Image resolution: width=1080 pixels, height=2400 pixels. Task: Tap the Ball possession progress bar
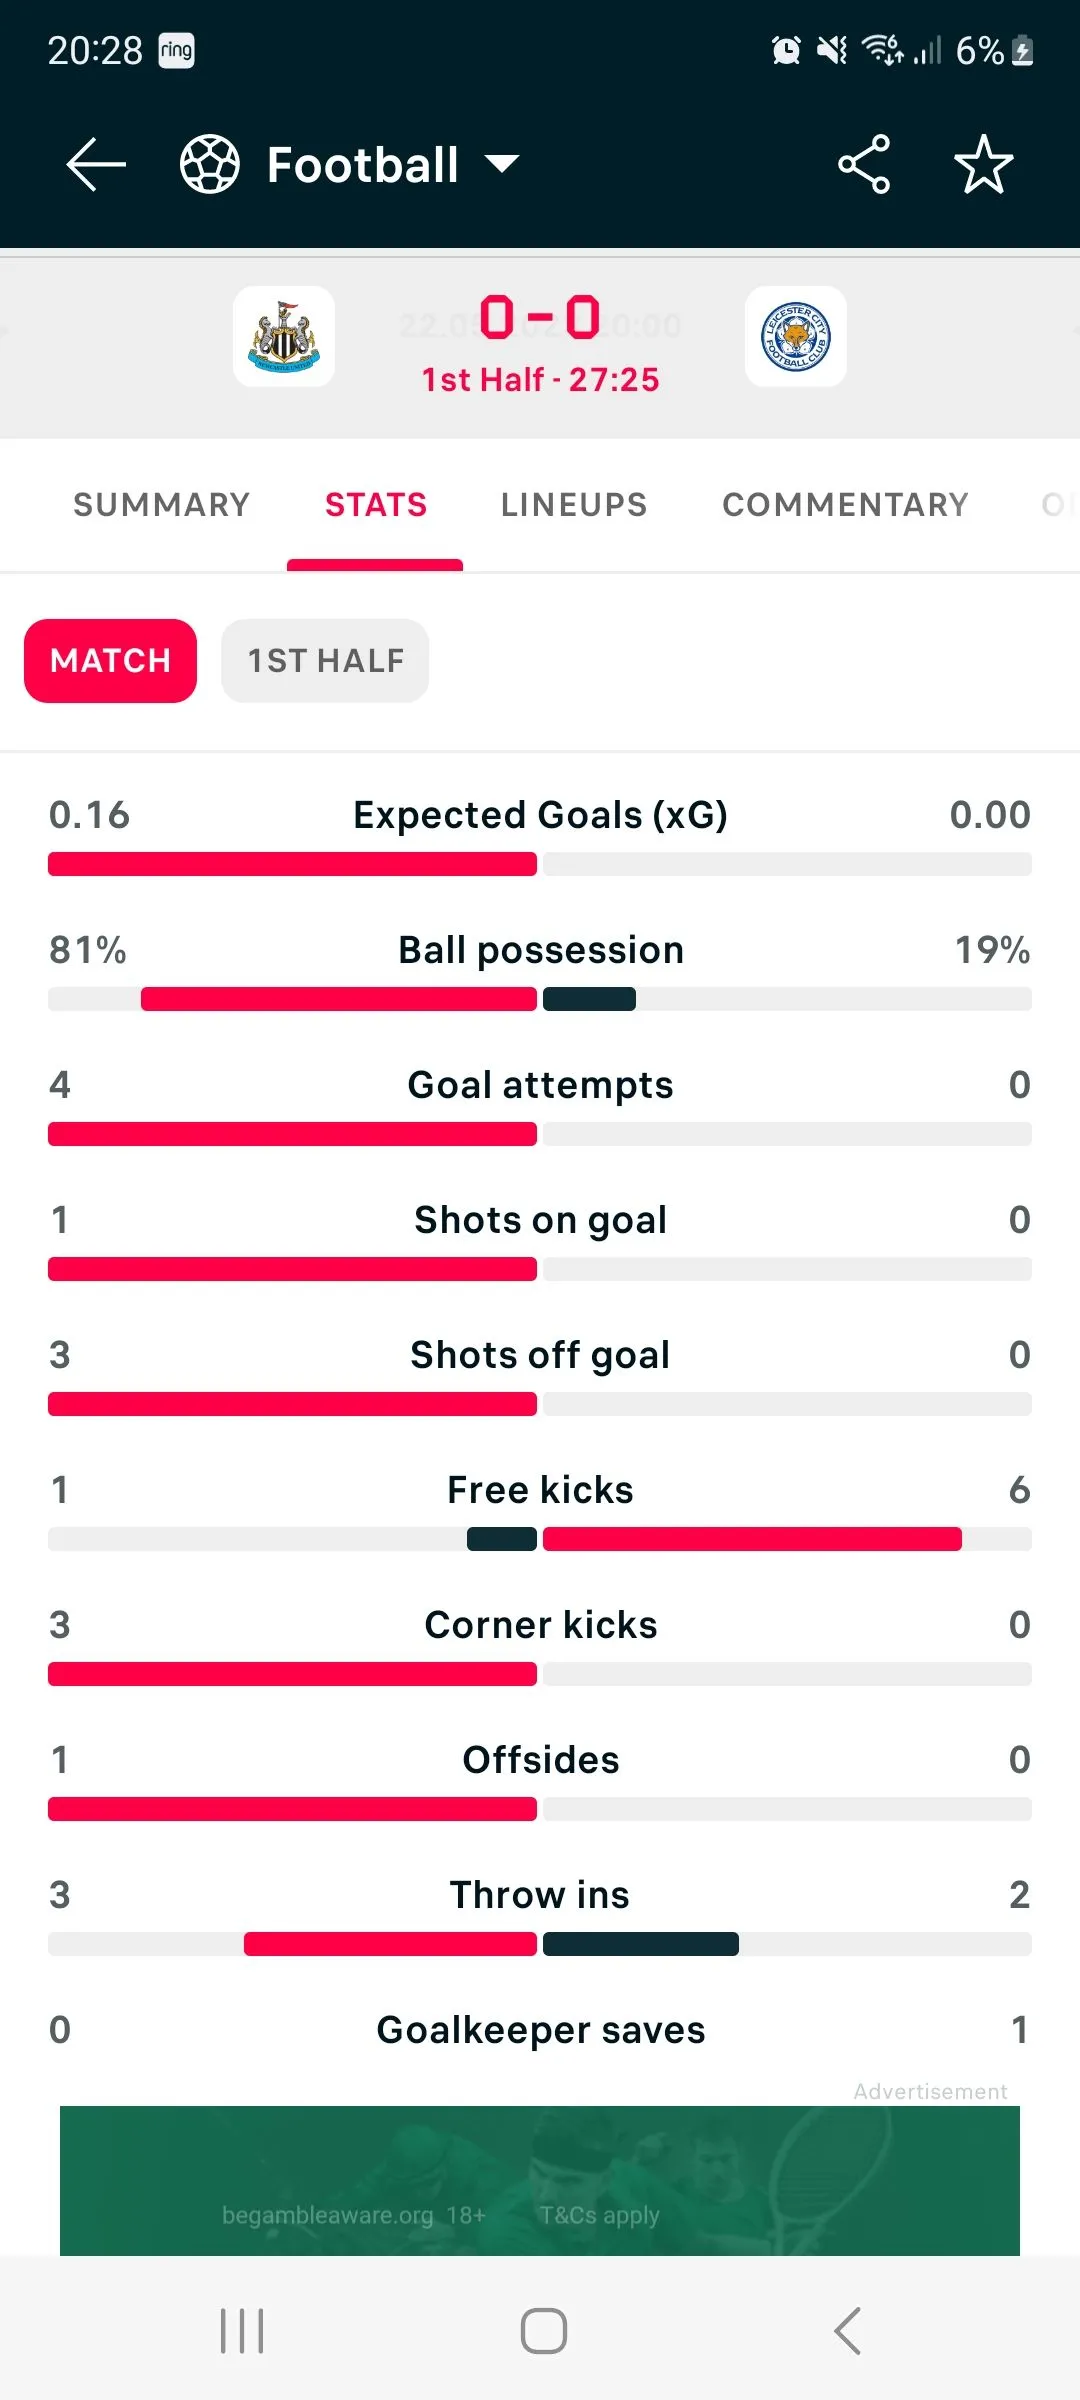(540, 999)
